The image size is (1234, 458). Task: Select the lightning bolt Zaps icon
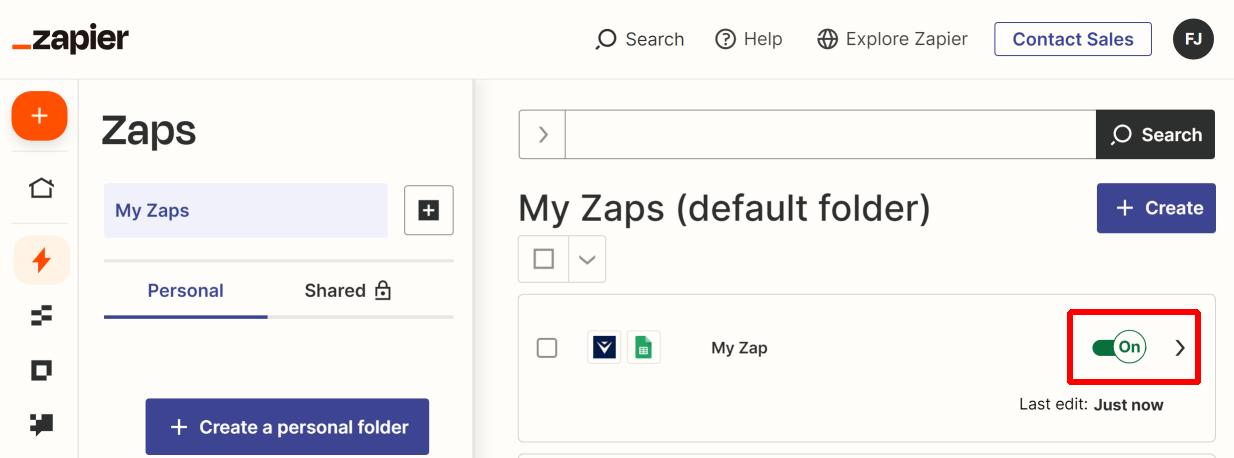pyautogui.click(x=41, y=260)
